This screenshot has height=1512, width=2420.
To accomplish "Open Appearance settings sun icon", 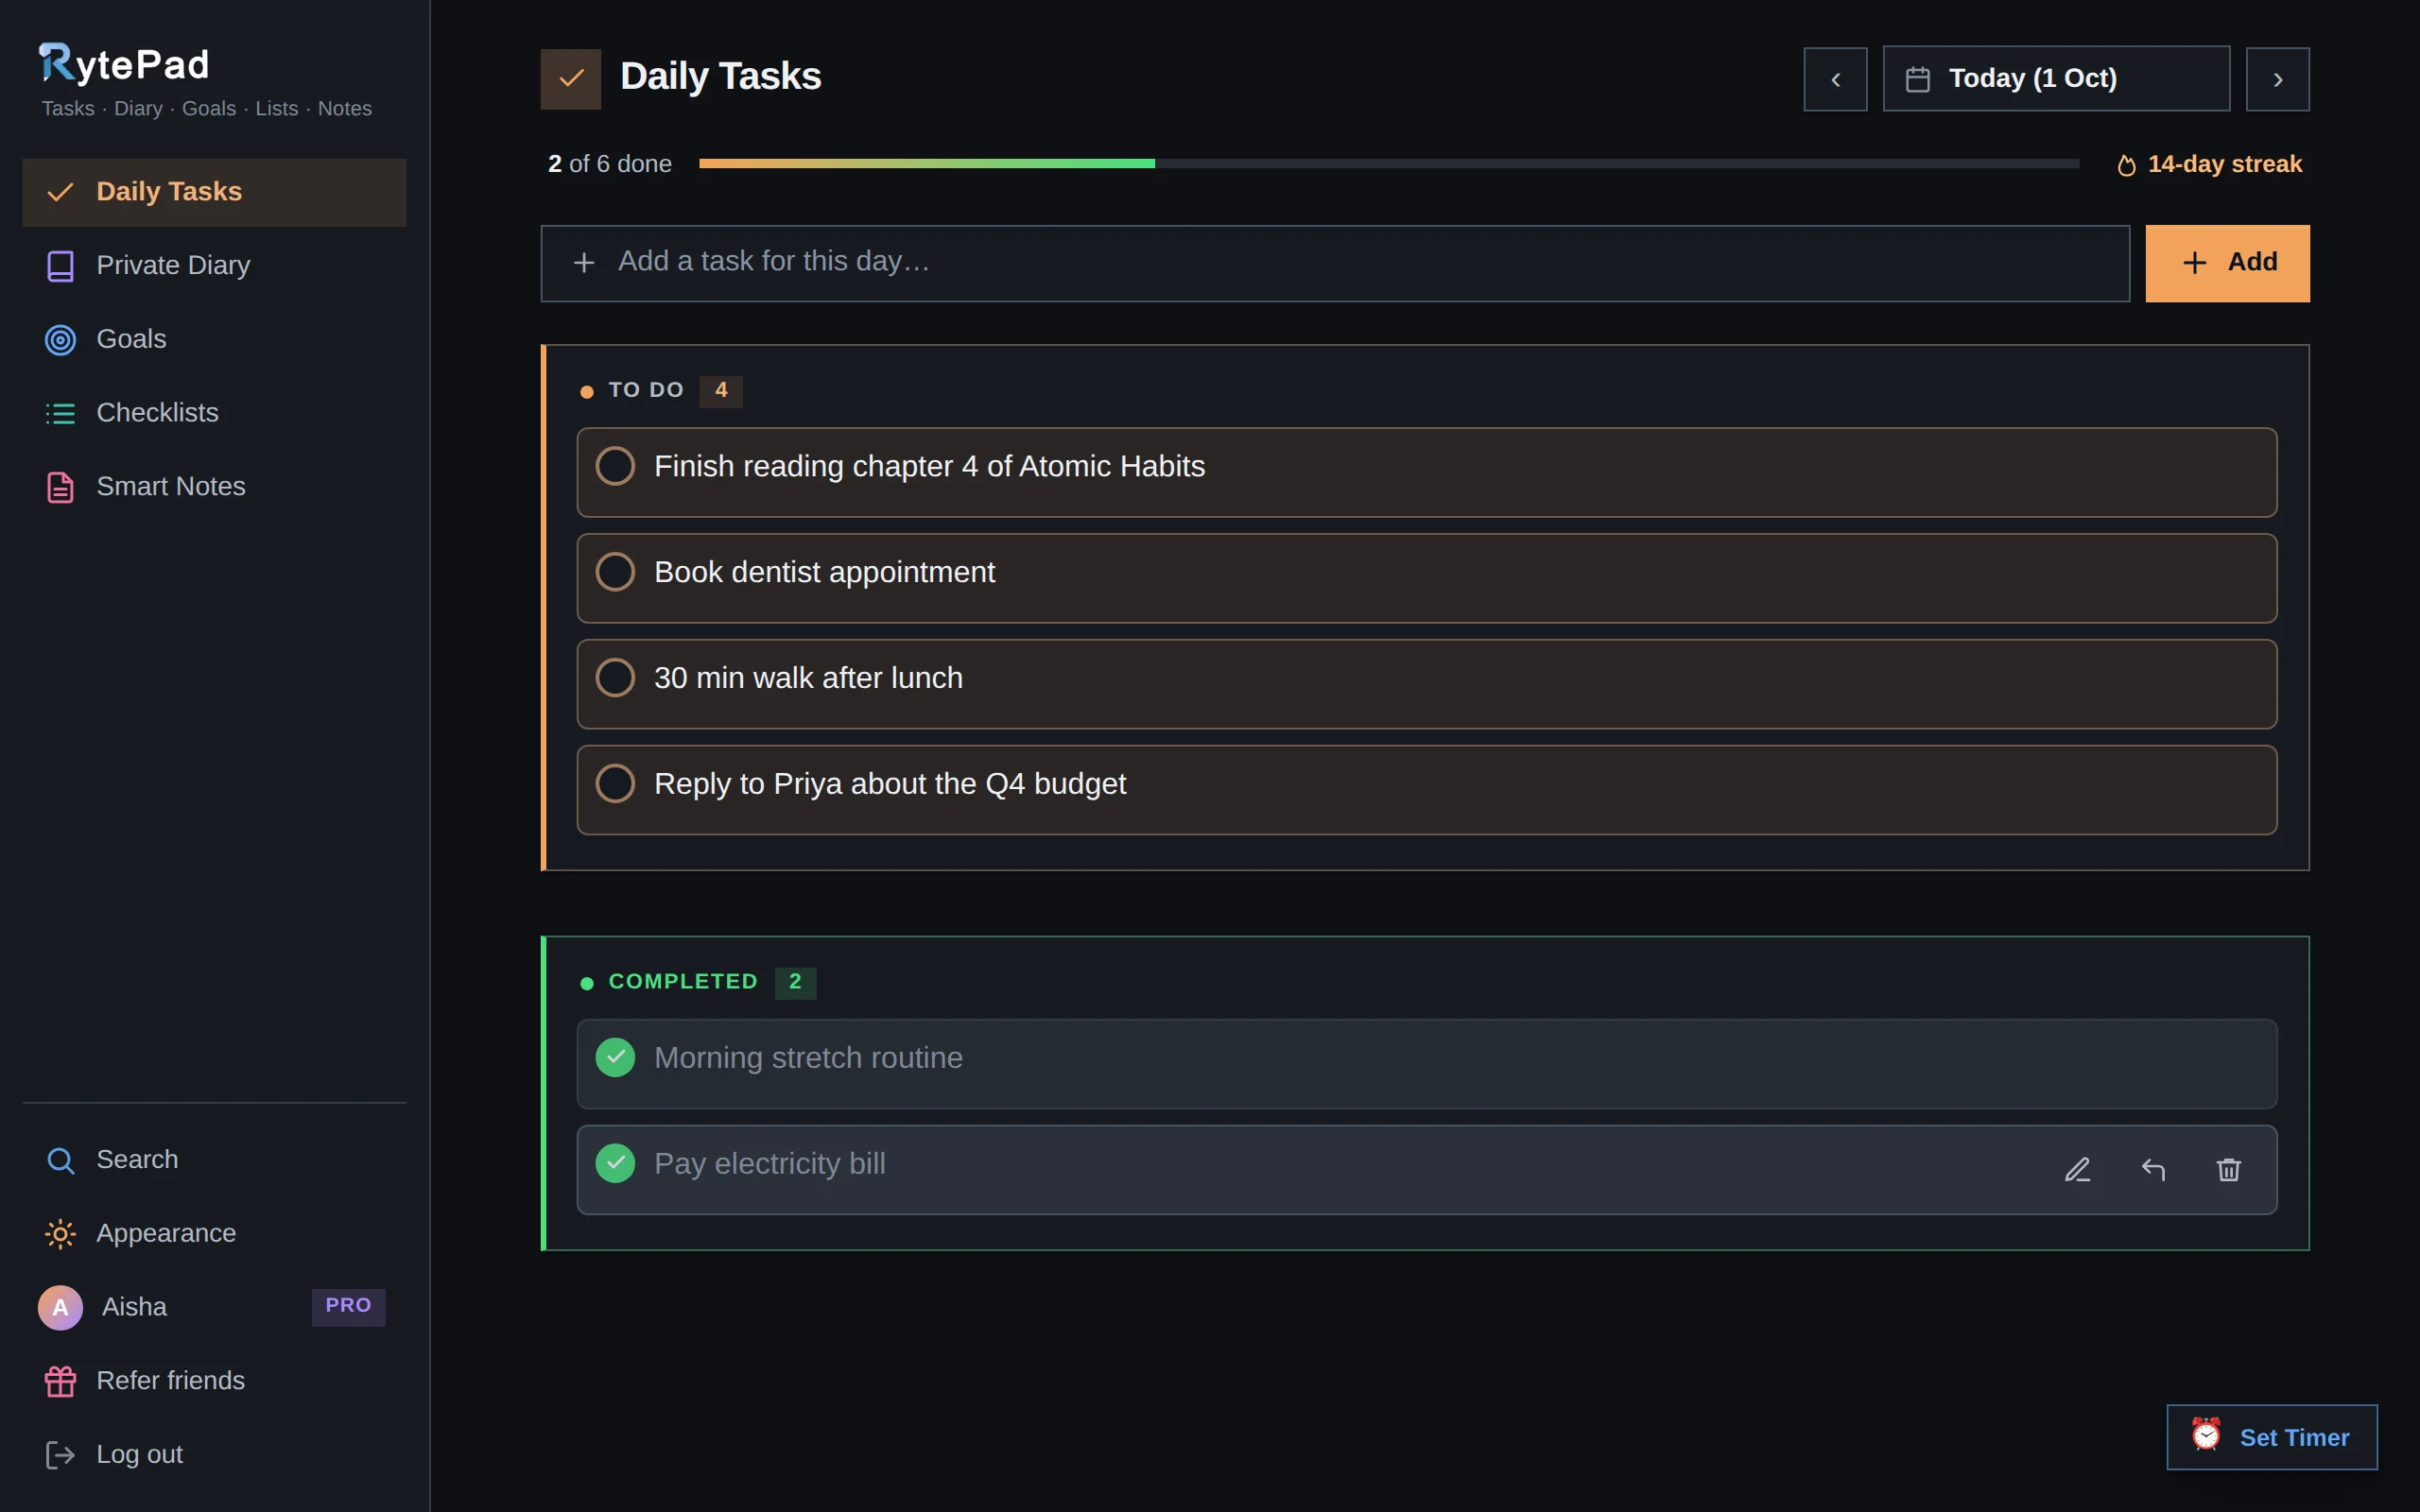I will pos(61,1234).
